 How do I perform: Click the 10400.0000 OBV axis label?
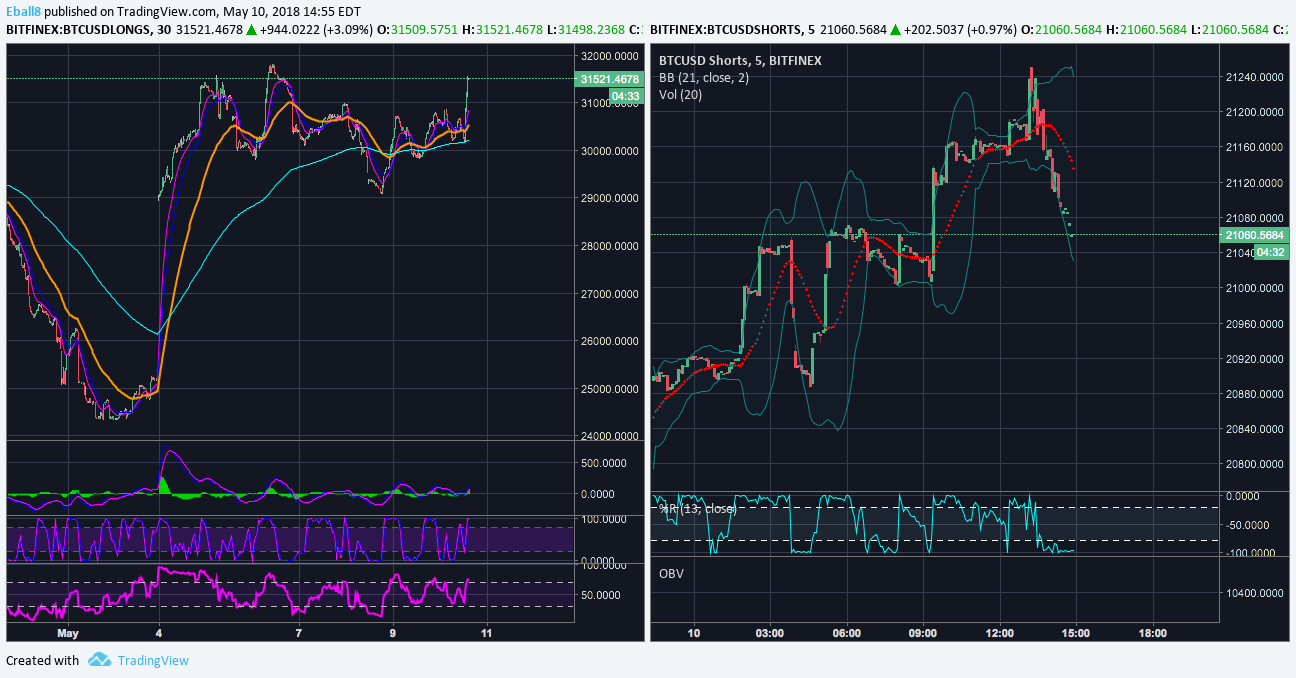coord(1256,593)
